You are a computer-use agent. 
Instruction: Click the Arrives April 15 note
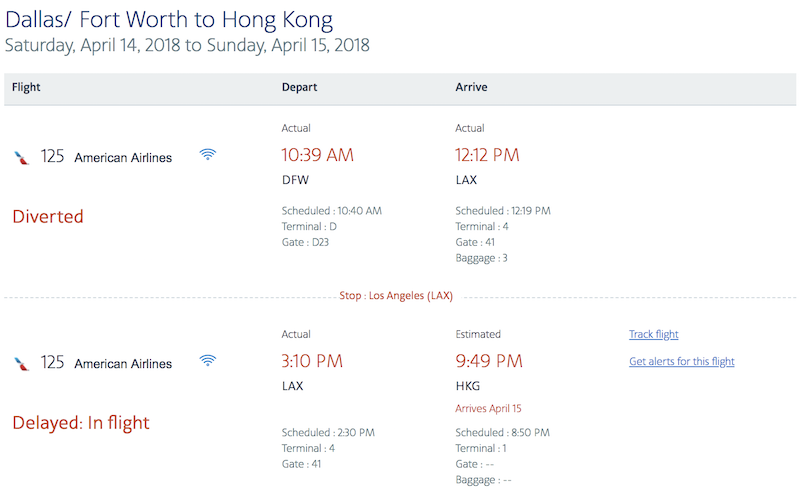click(x=488, y=409)
